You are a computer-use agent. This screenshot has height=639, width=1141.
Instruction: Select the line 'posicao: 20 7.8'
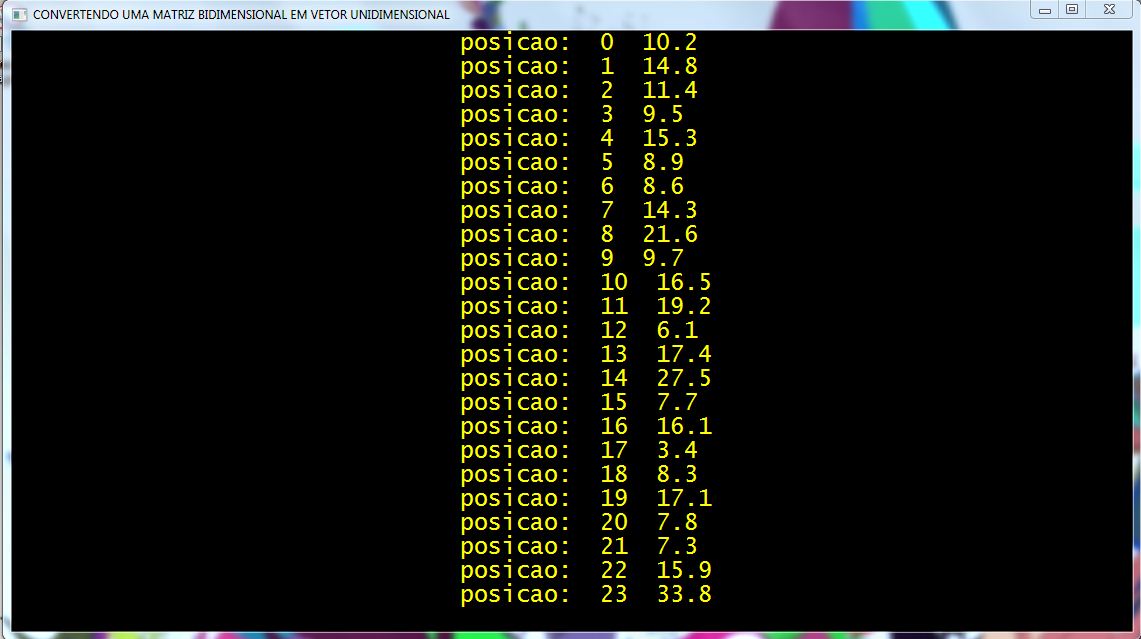point(579,523)
